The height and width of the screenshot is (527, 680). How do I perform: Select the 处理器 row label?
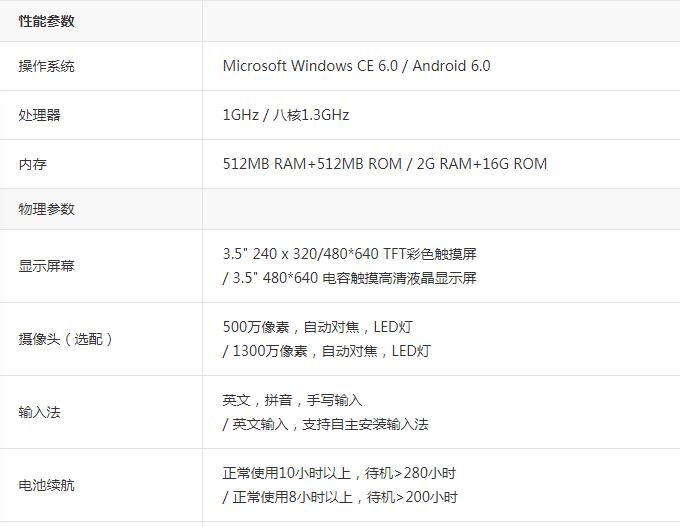coord(39,115)
